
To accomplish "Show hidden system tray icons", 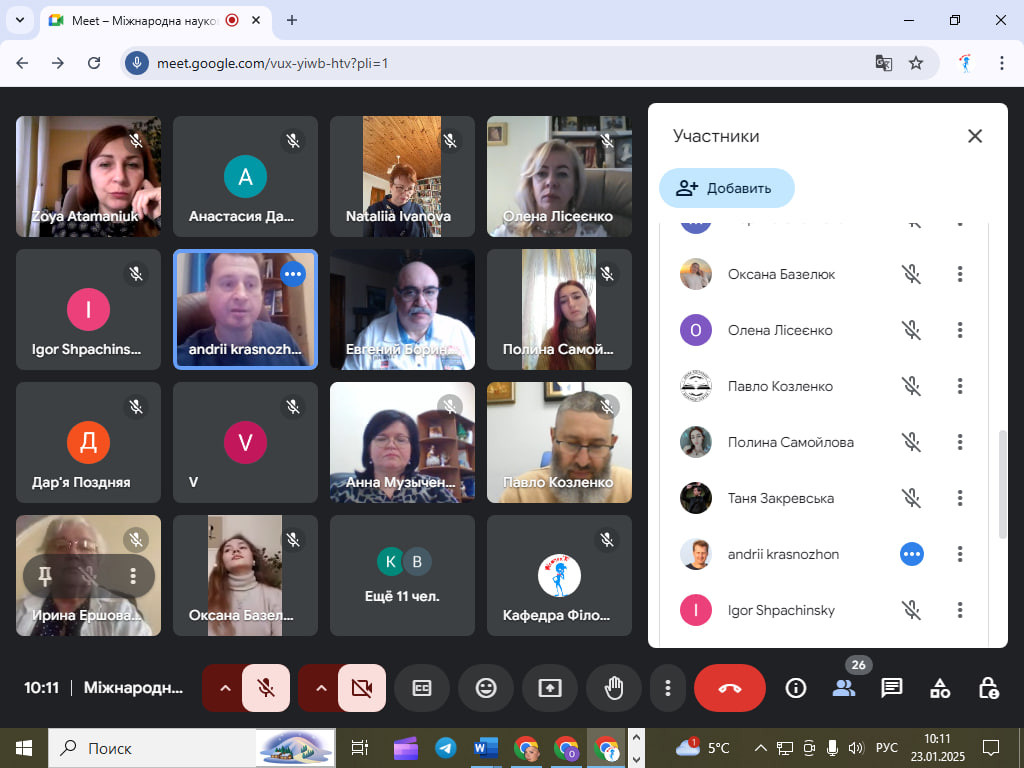I will [760, 748].
